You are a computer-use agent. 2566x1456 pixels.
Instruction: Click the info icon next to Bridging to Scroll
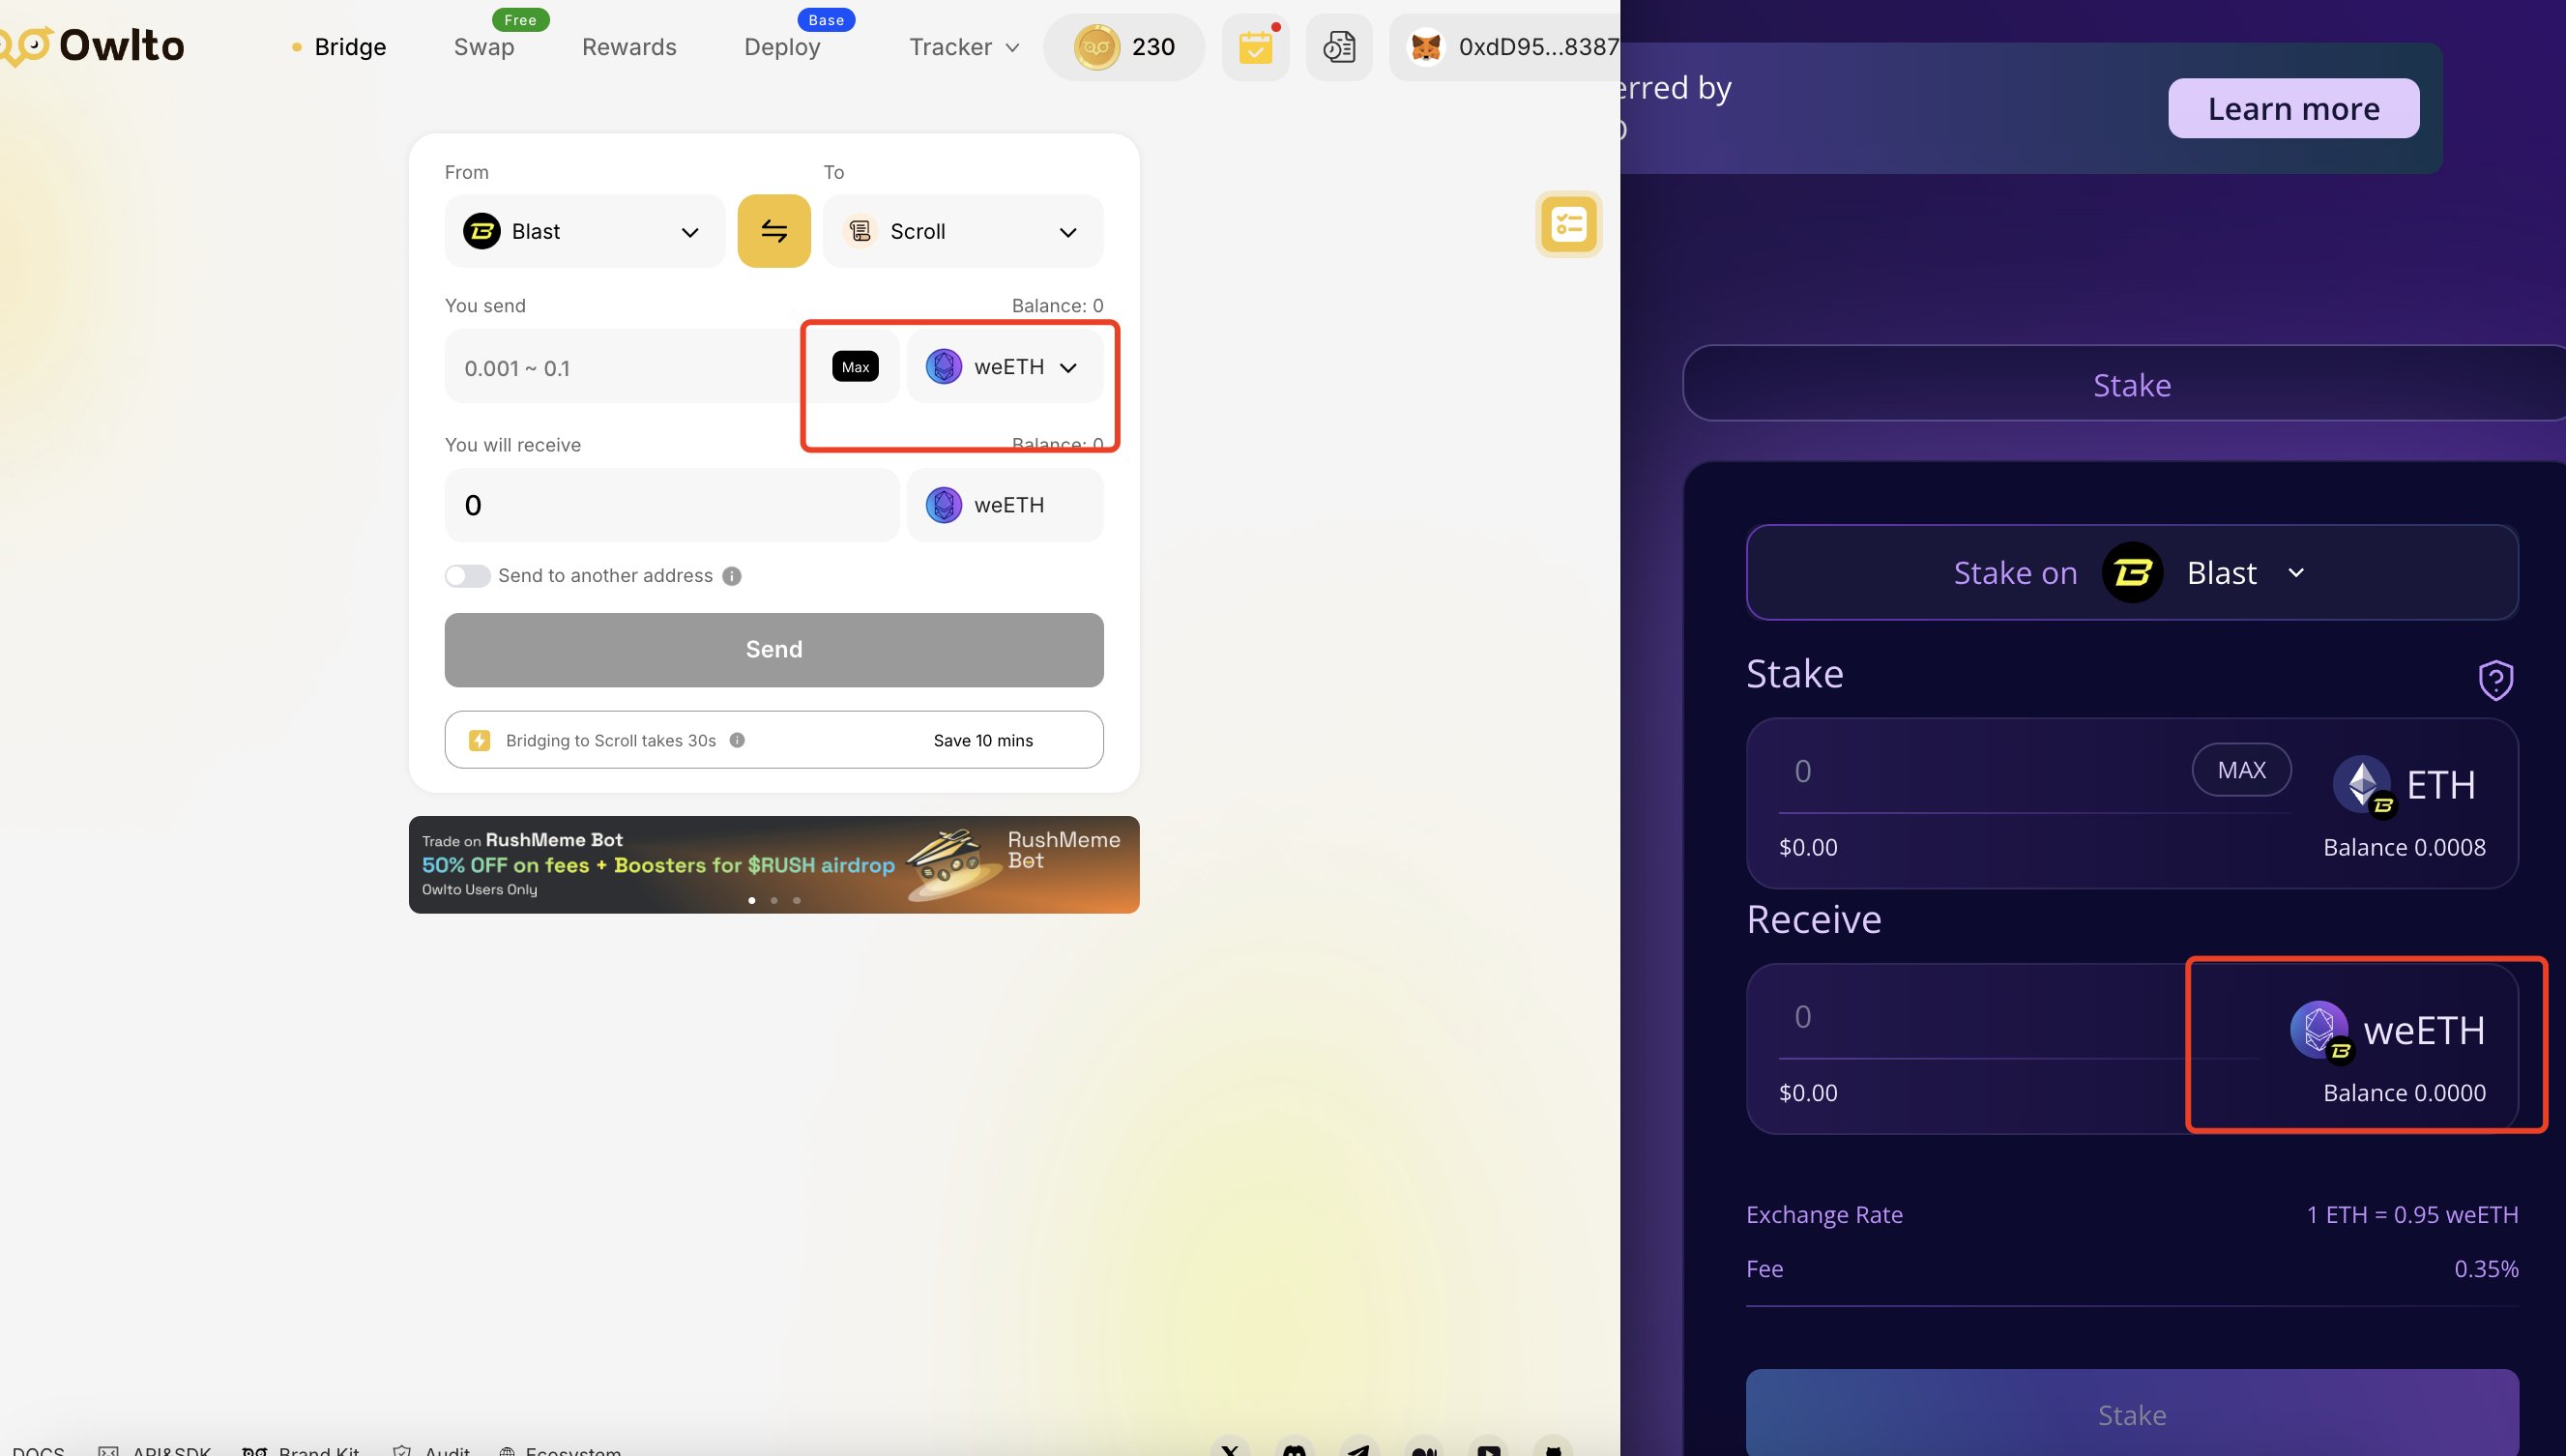coord(737,740)
